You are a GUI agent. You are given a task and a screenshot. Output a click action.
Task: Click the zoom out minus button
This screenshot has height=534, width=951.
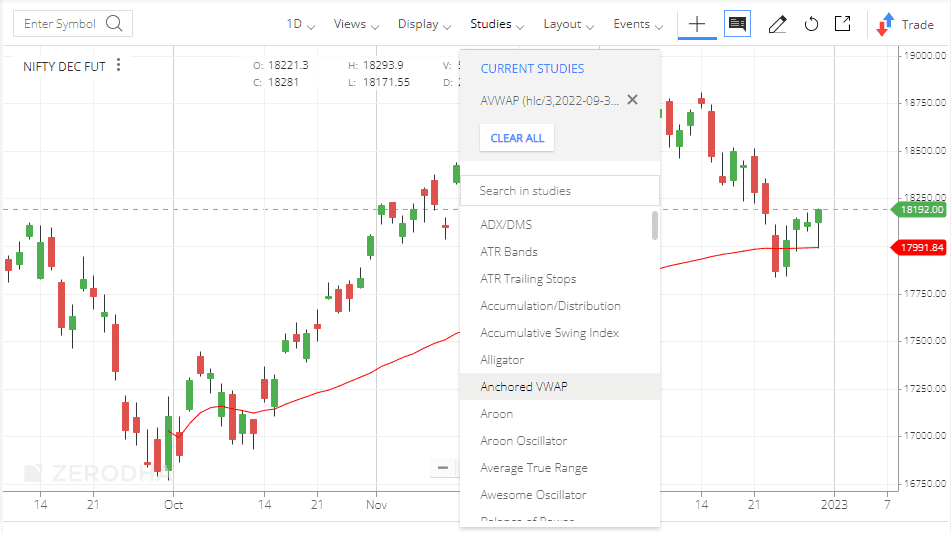click(443, 467)
